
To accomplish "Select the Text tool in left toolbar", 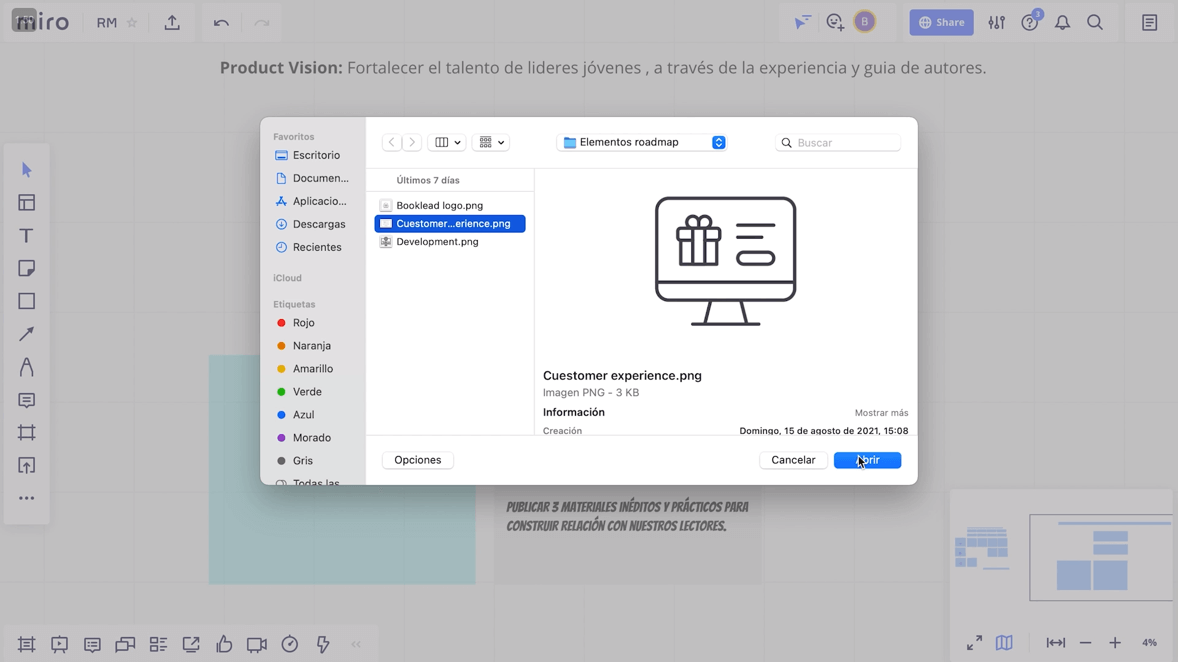I will coord(27,236).
